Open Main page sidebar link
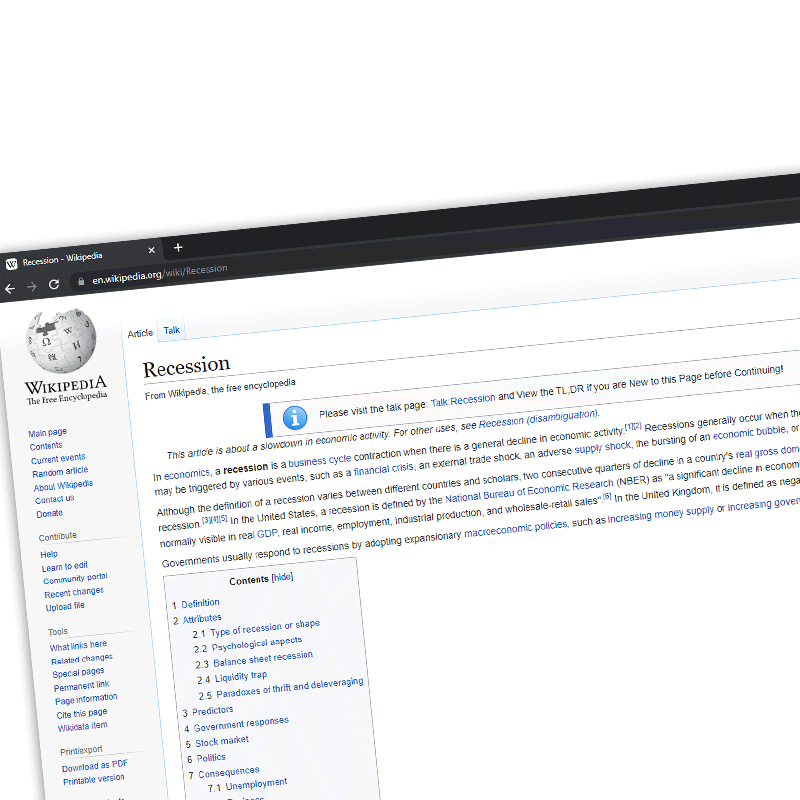 tap(47, 433)
